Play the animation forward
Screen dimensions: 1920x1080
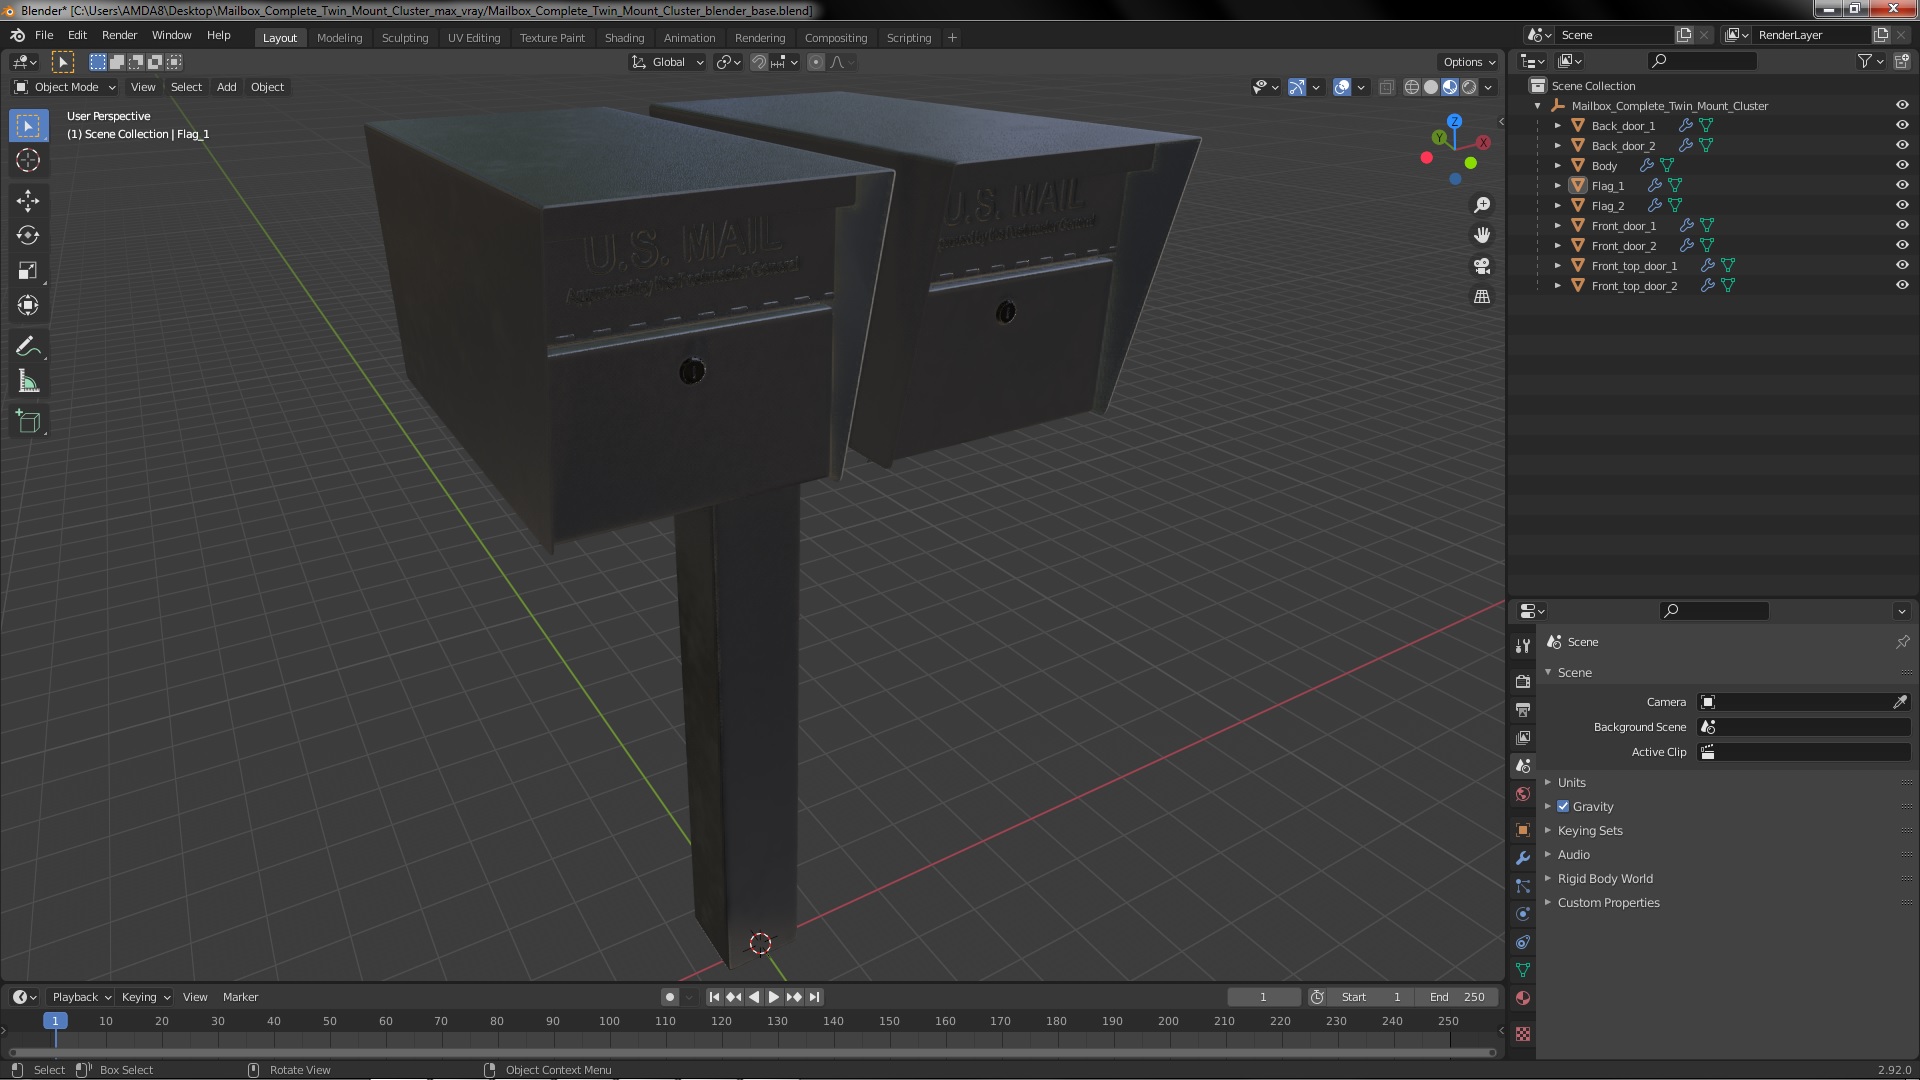click(x=774, y=997)
